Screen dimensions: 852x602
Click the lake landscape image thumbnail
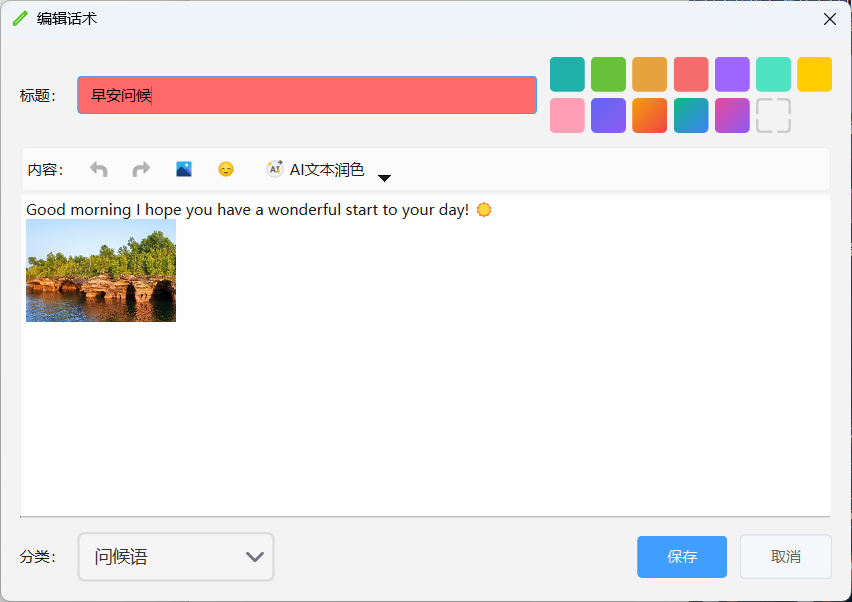click(x=101, y=271)
